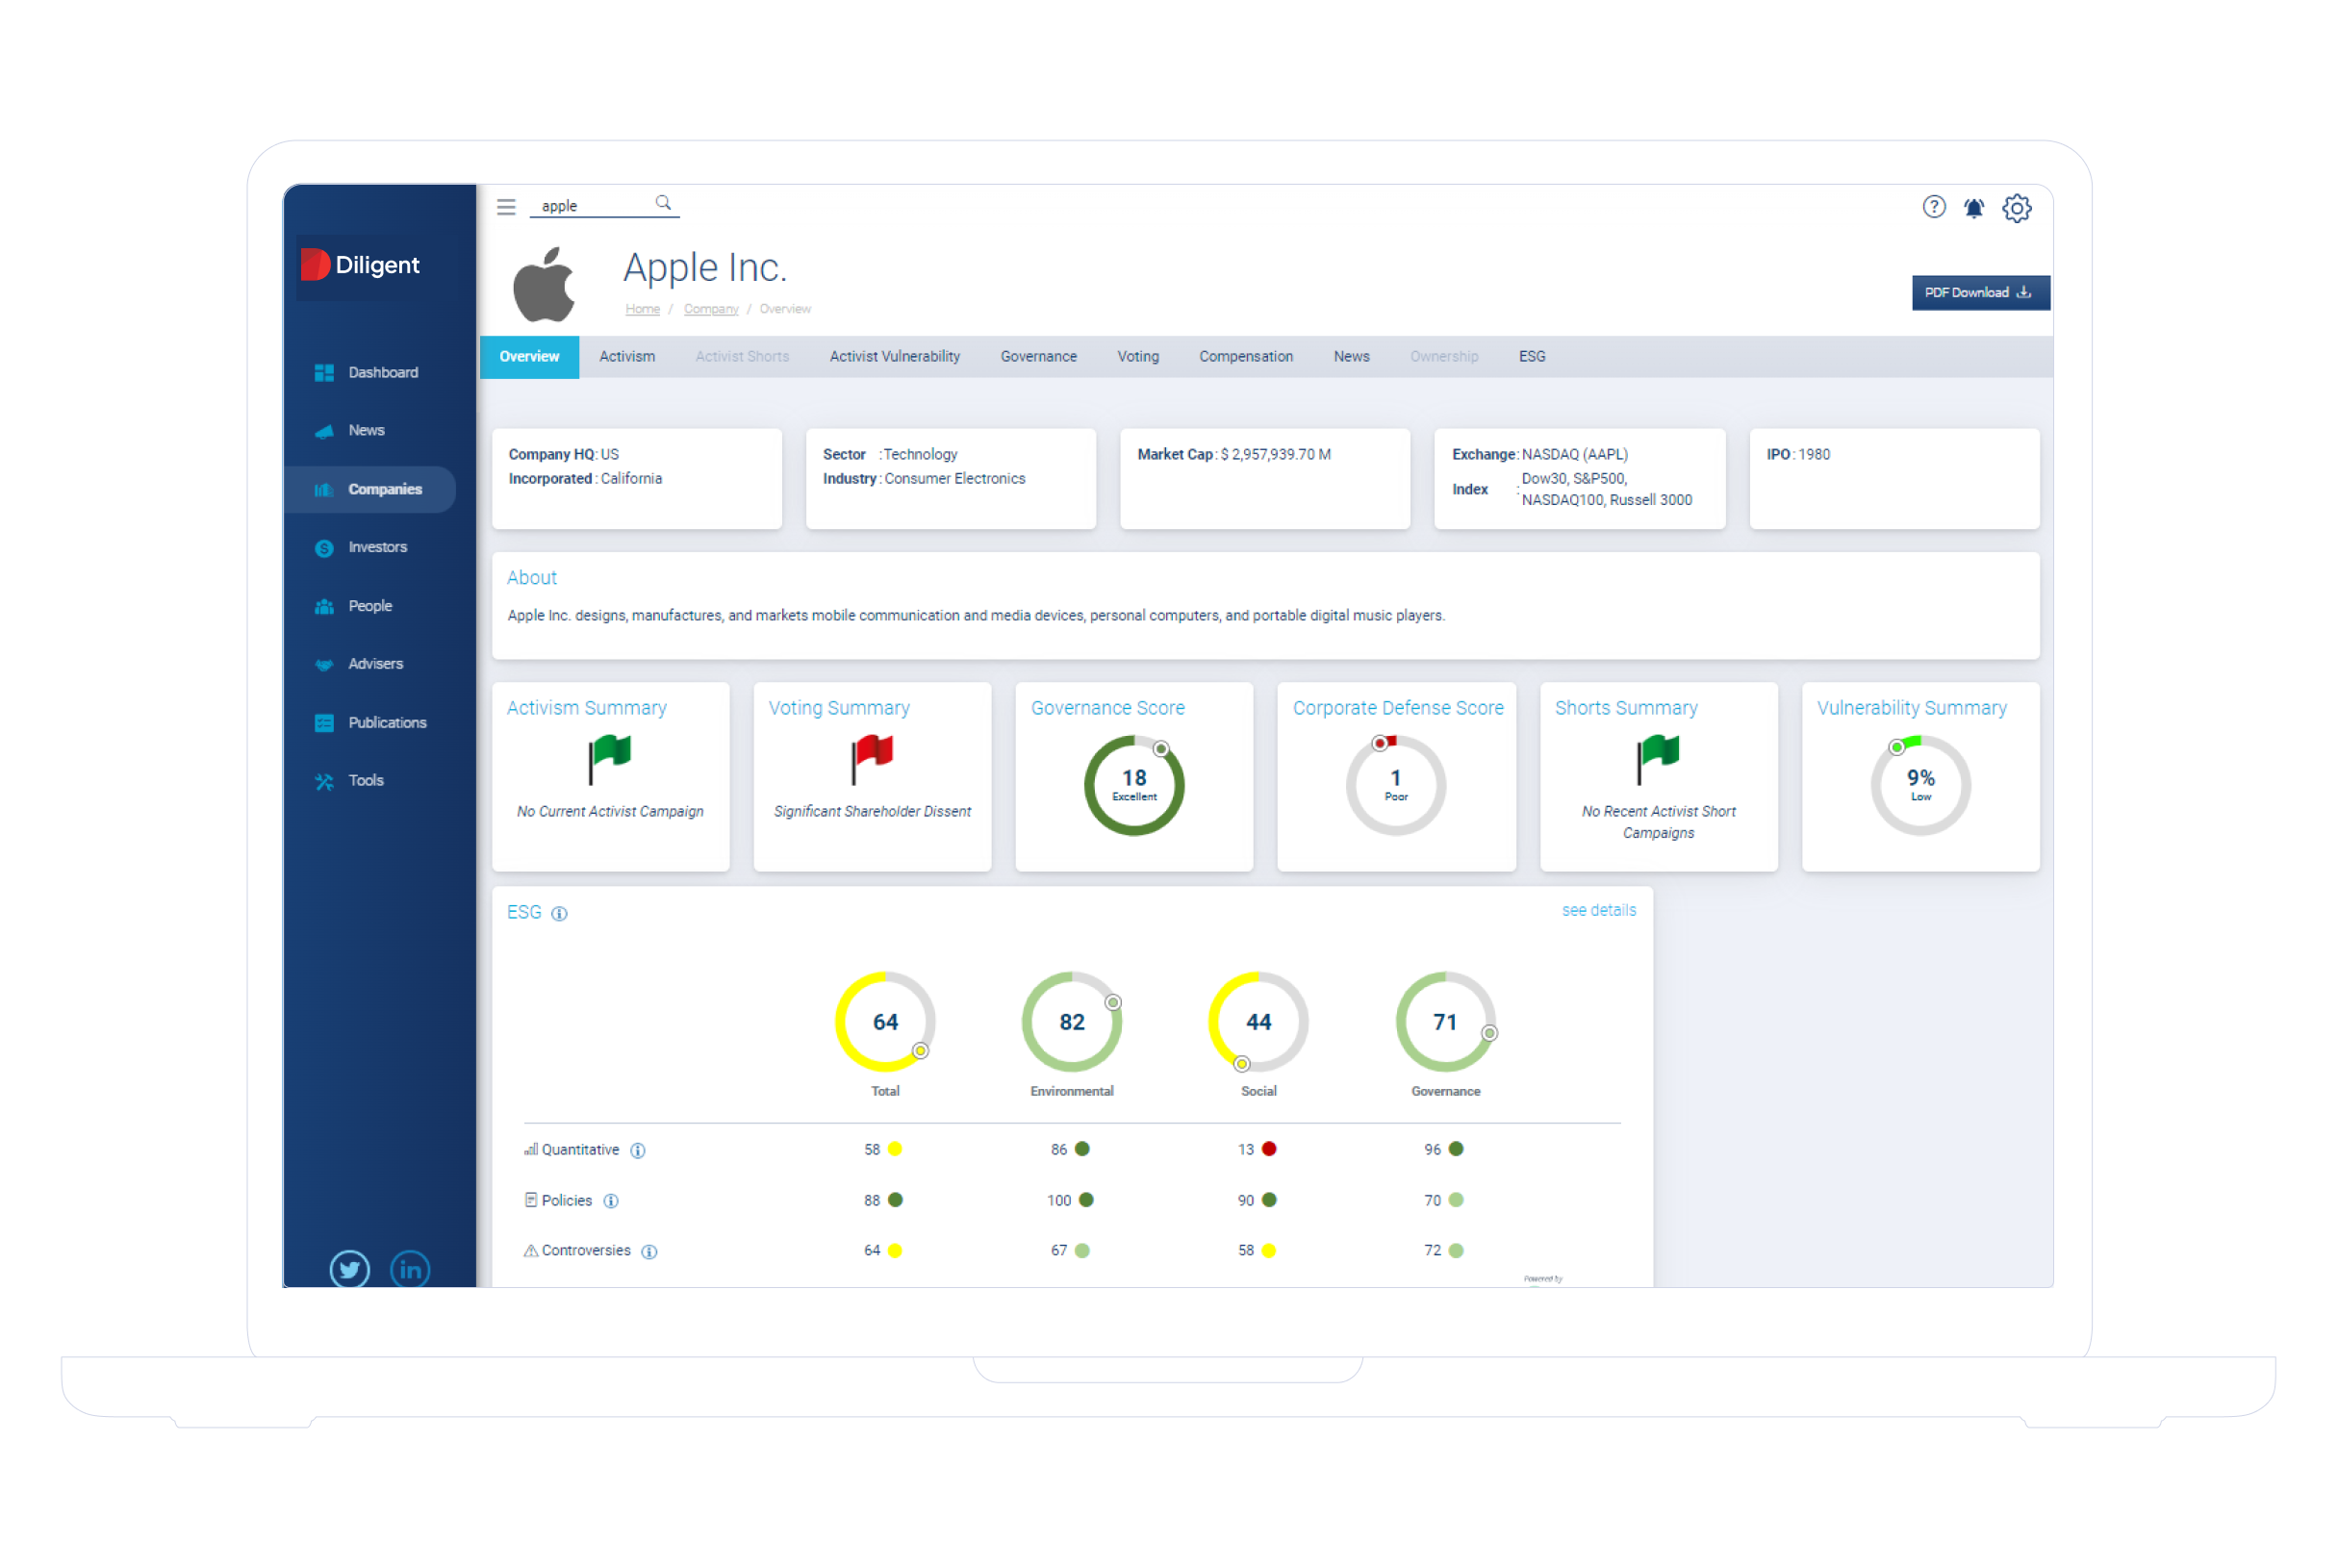Open the Activist Vulnerability tab
Viewport: 2338px width, 1568px height.
coord(894,357)
